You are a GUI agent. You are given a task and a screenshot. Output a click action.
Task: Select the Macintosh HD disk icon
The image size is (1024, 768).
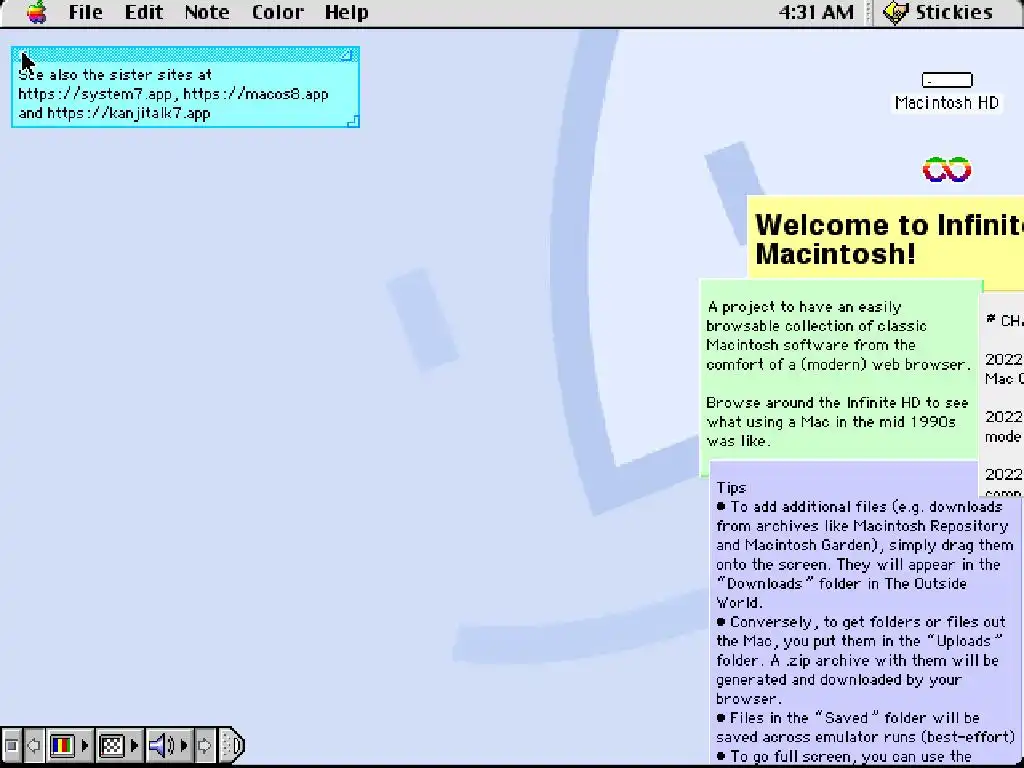point(947,80)
